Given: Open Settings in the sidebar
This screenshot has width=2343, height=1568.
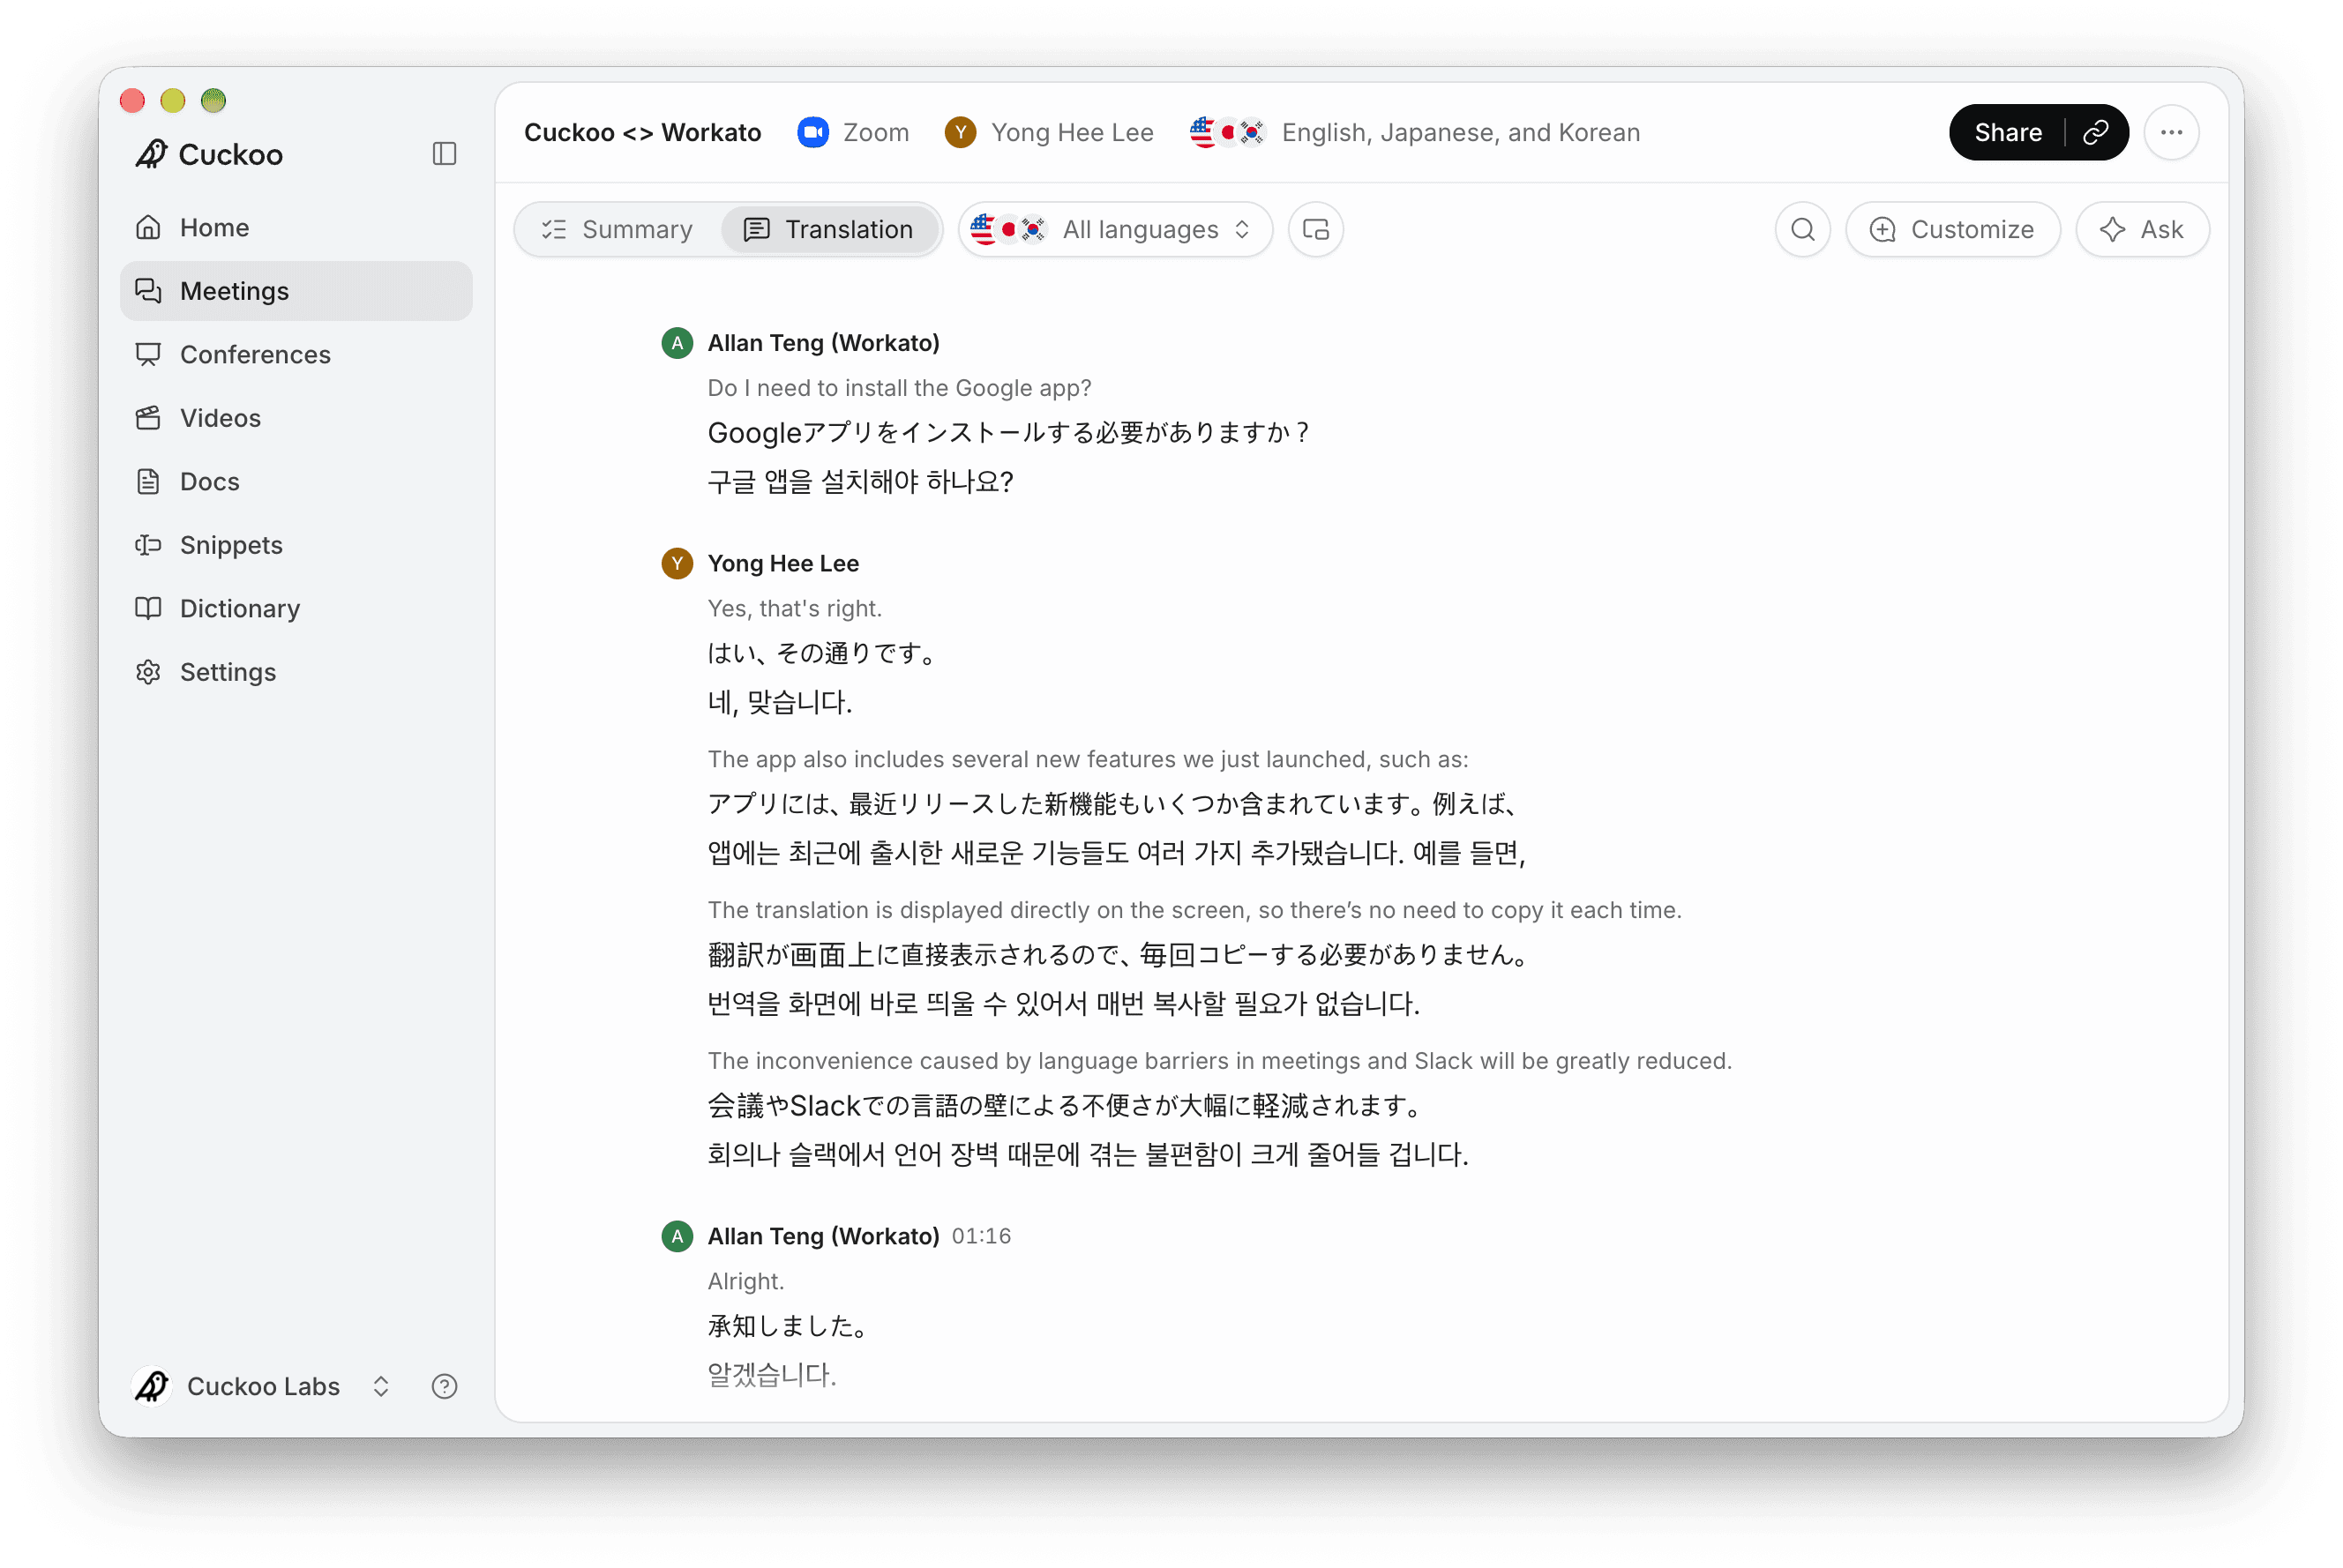Looking at the screenshot, I should tap(296, 672).
